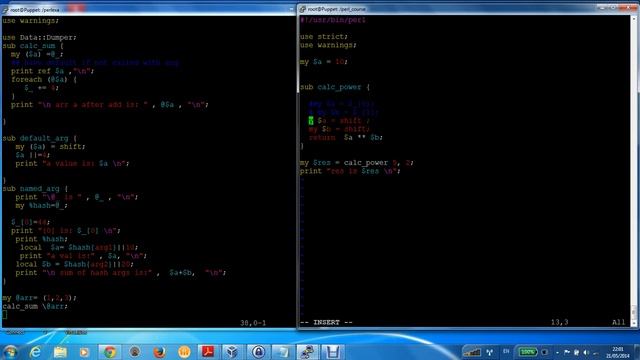Click the right terminal's vertical scrollbar
The width and height of the screenshot is (640, 360).
click(634, 171)
